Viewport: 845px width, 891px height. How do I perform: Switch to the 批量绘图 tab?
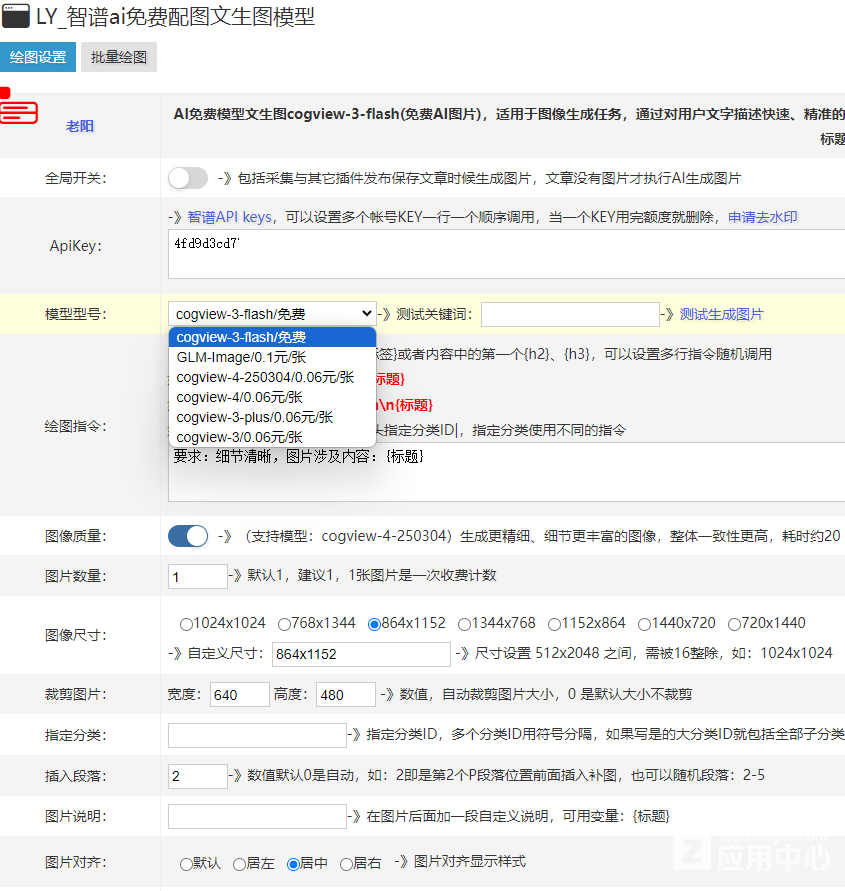(x=119, y=57)
